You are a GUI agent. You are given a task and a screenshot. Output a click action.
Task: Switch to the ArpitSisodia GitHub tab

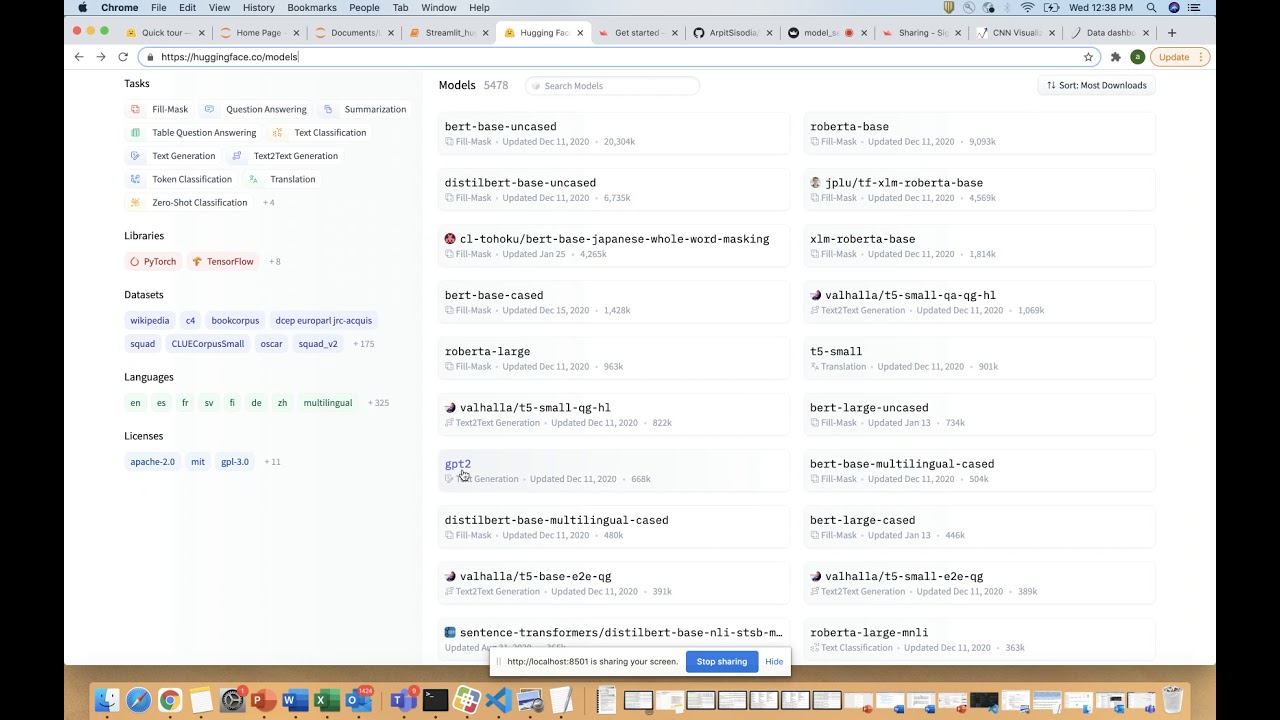(731, 32)
